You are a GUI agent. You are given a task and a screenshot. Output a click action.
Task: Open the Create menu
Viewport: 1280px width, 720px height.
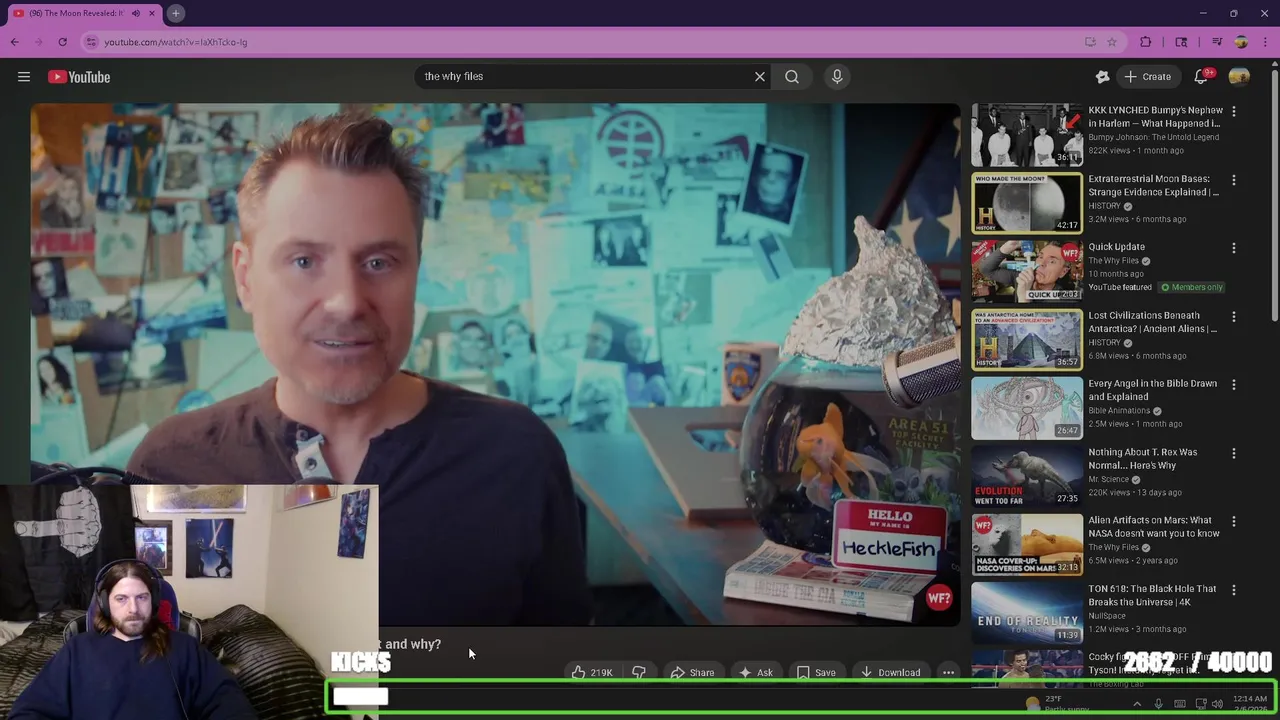tap(1147, 77)
